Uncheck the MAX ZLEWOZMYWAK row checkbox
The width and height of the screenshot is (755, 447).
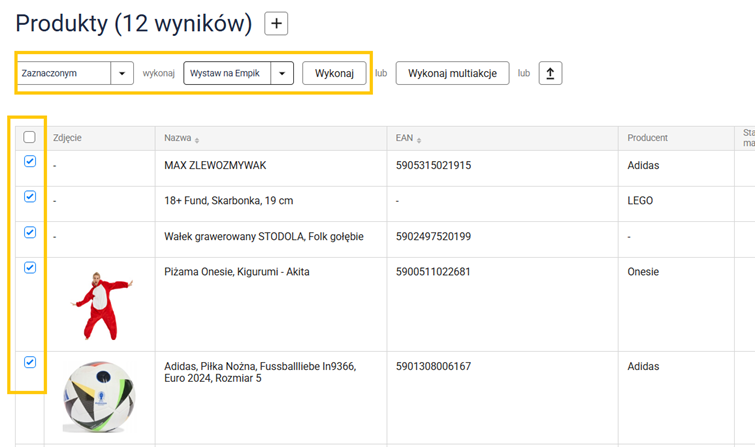pyautogui.click(x=29, y=161)
